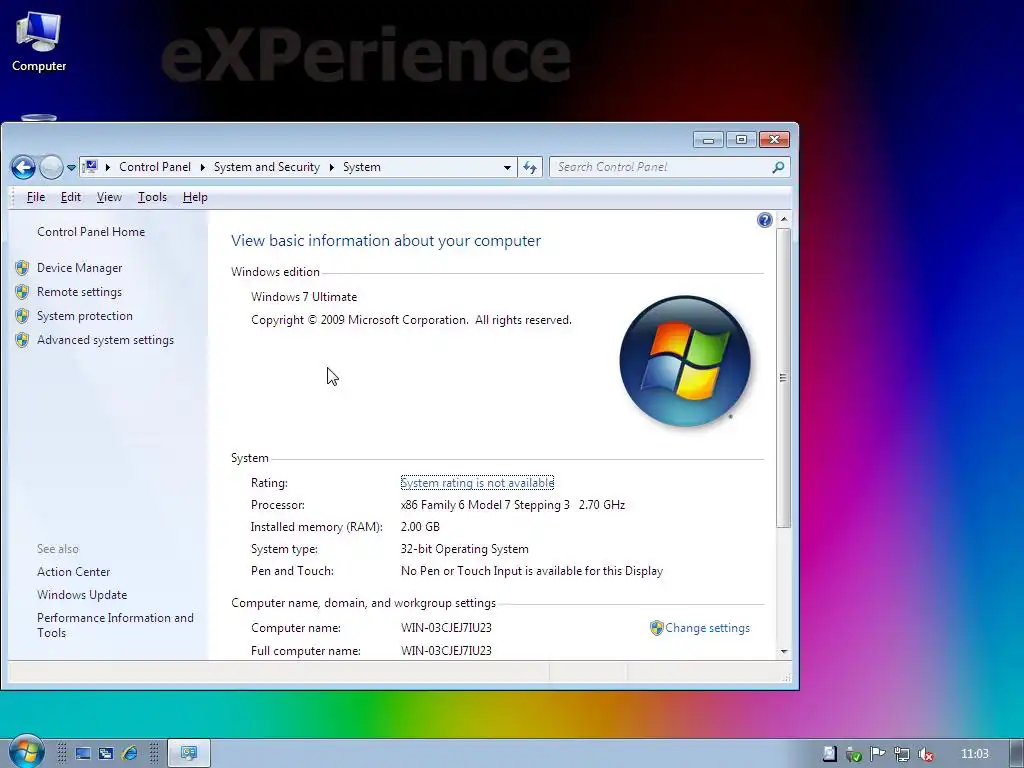Click the Windows logo image
This screenshot has width=1024, height=768.
pos(684,361)
